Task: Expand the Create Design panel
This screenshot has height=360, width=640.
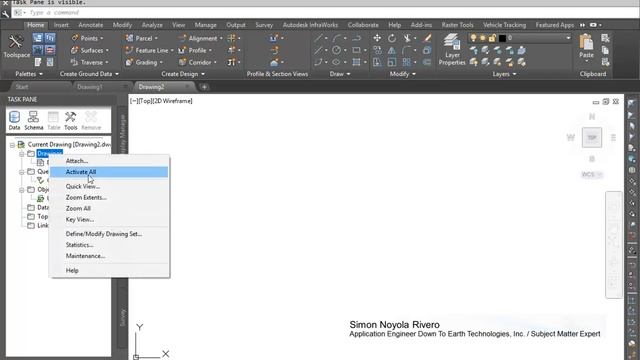Action: [183, 74]
